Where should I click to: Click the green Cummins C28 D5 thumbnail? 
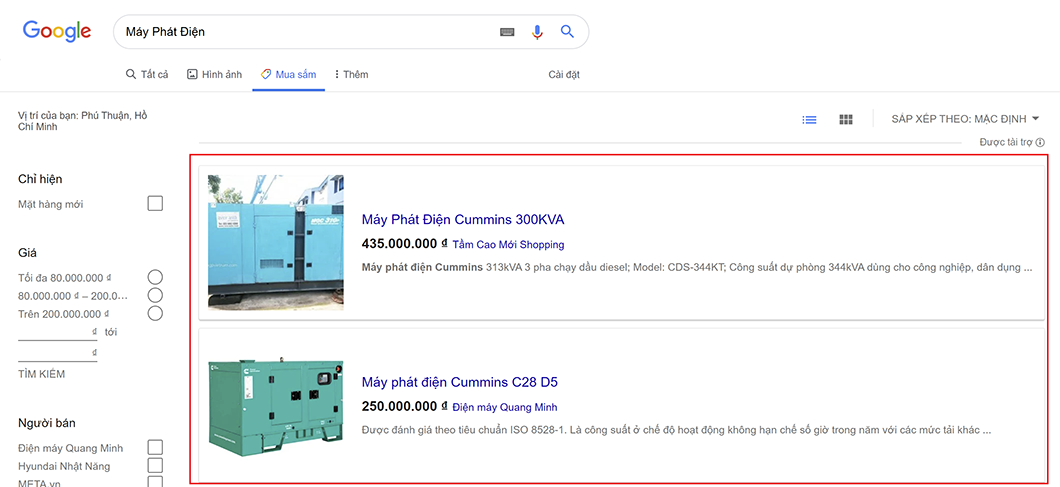click(x=276, y=406)
